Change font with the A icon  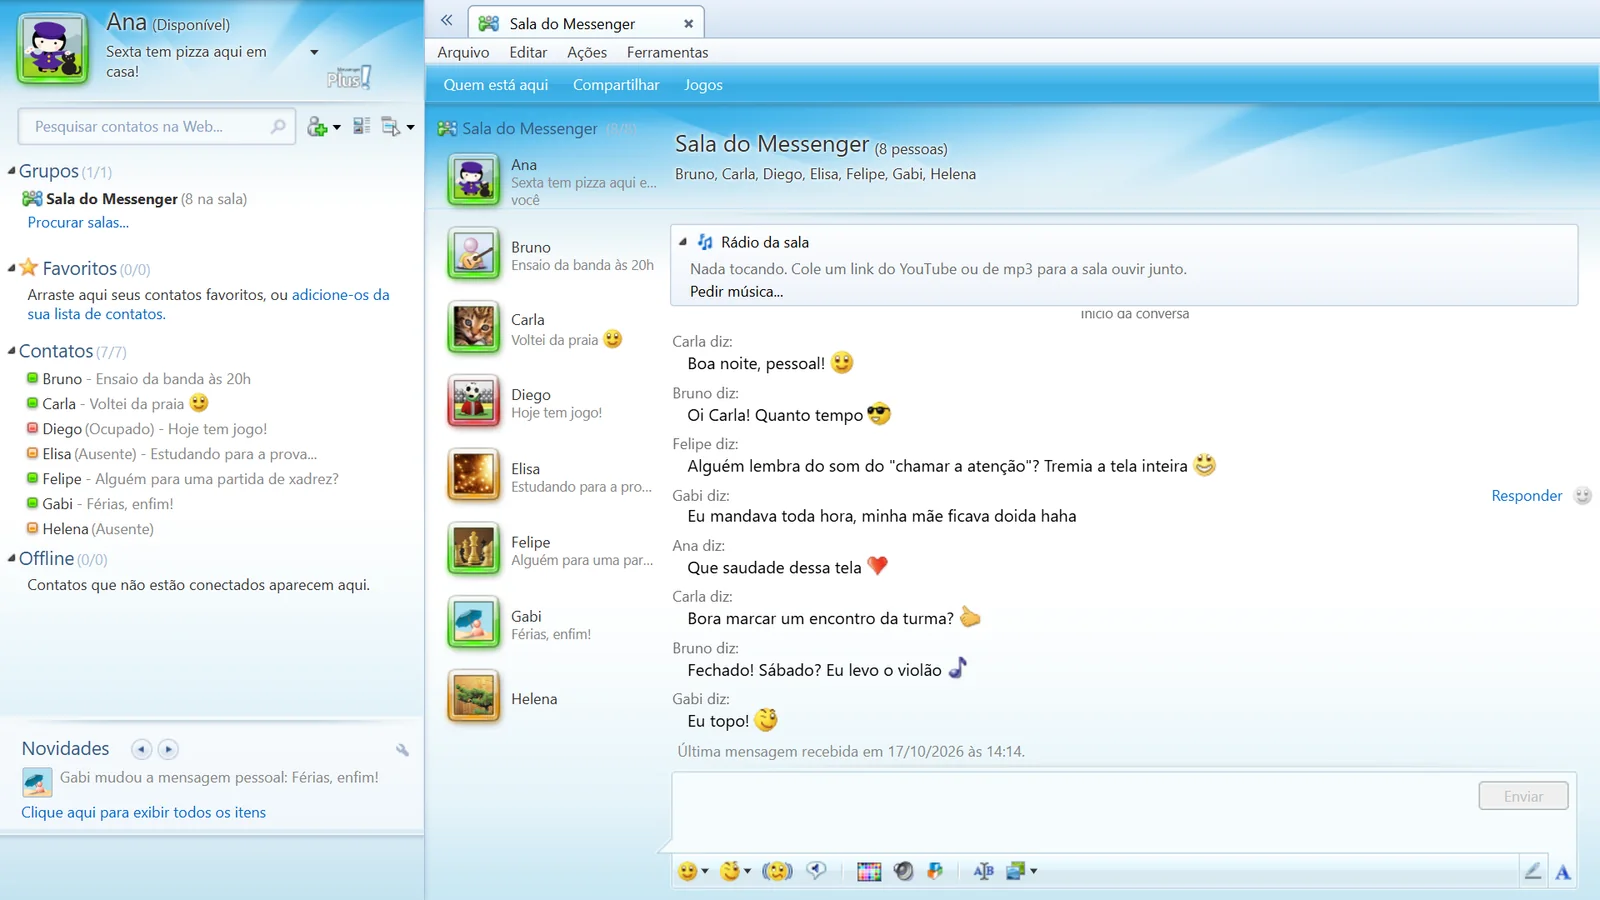pos(1563,872)
